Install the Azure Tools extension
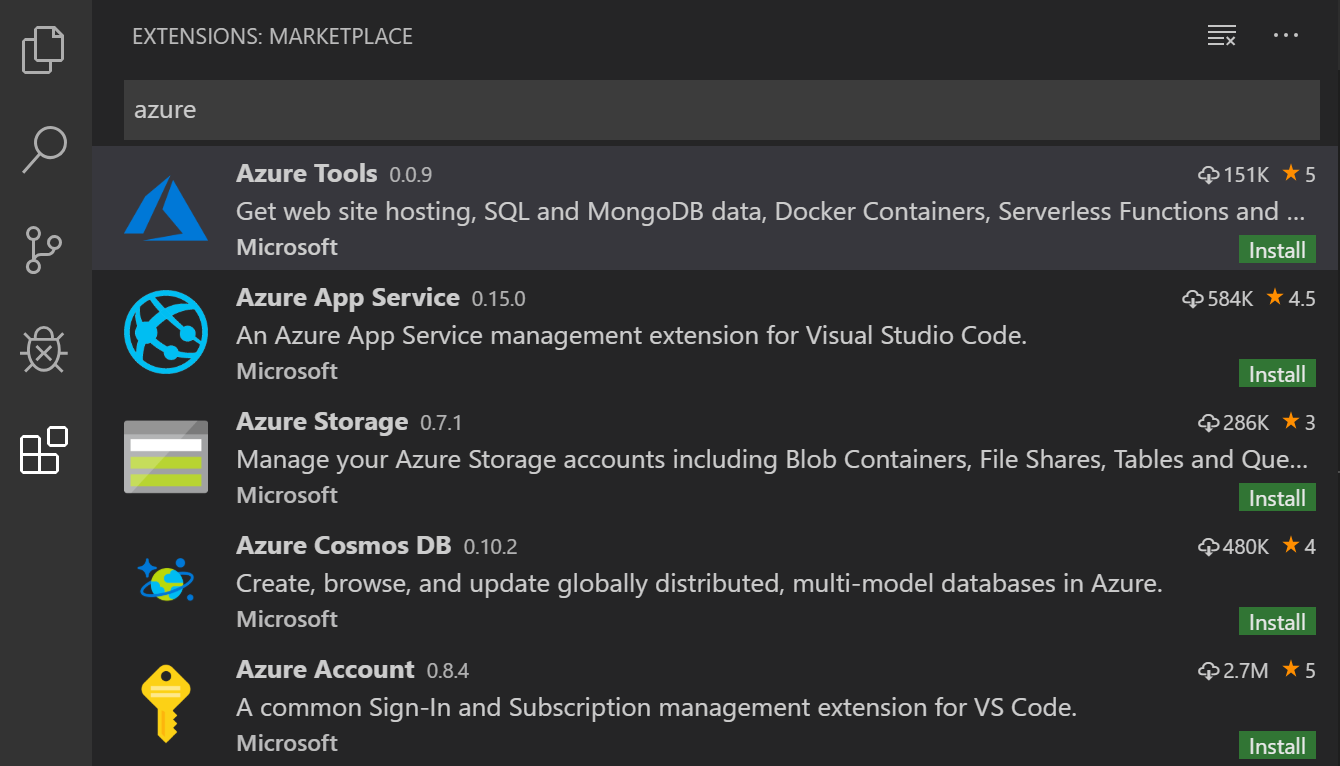The image size is (1340, 766). [1277, 250]
